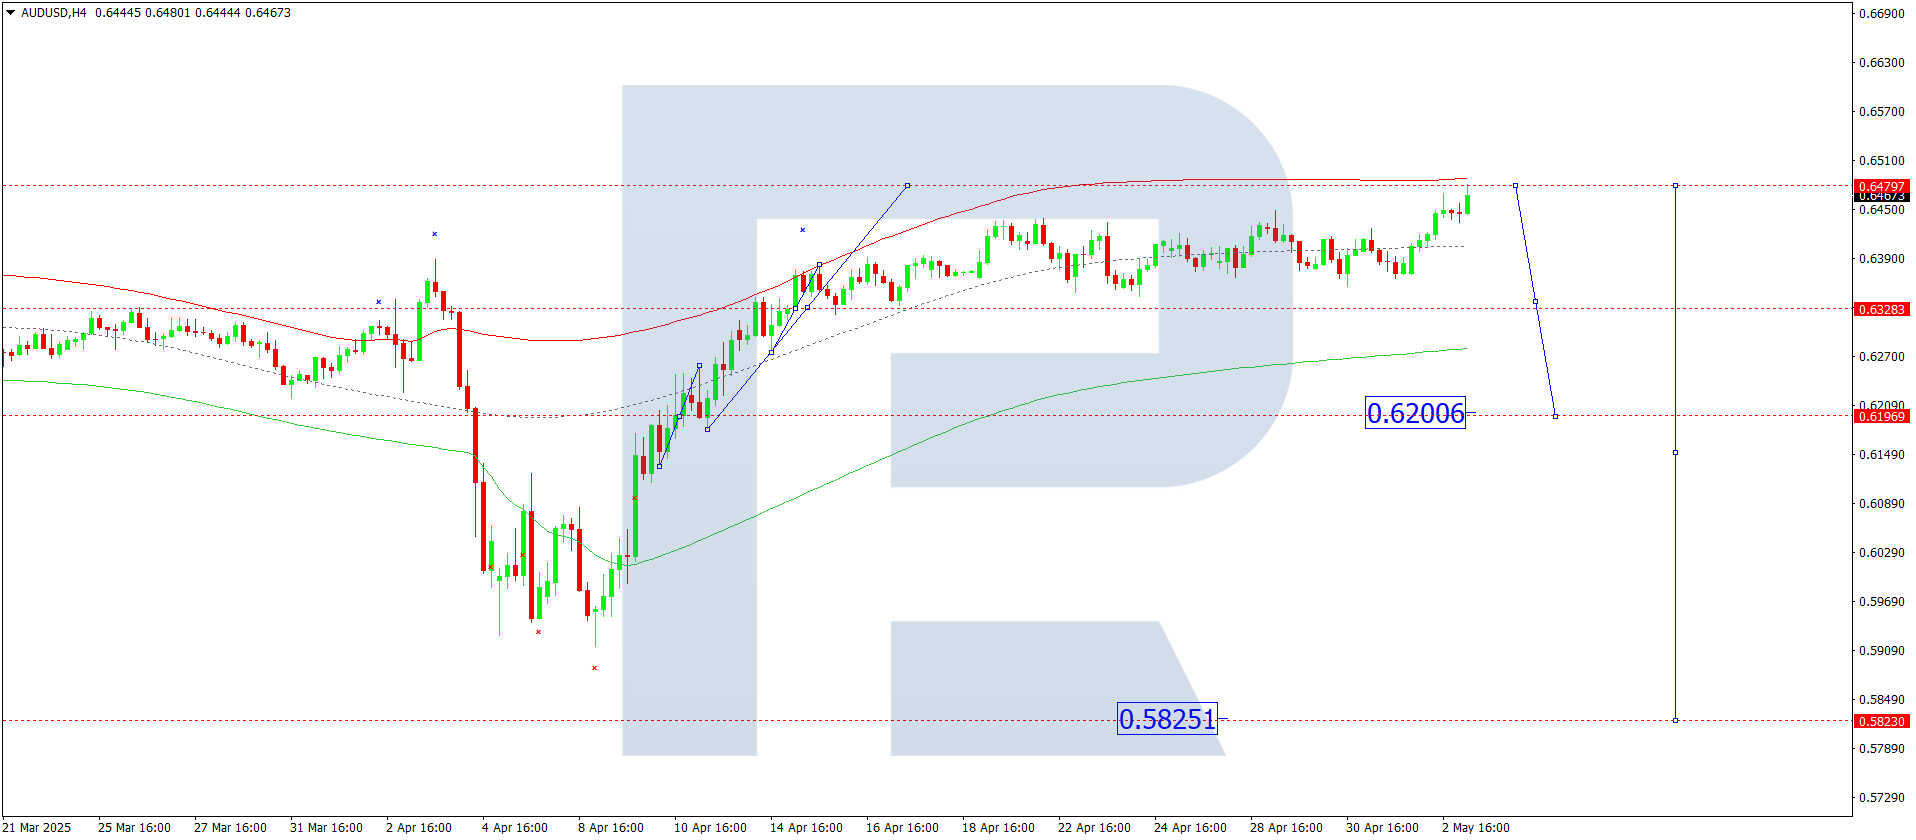This screenshot has height=840, width=1916.
Task: Select the vertical range line's midpoint handle
Action: point(1675,453)
